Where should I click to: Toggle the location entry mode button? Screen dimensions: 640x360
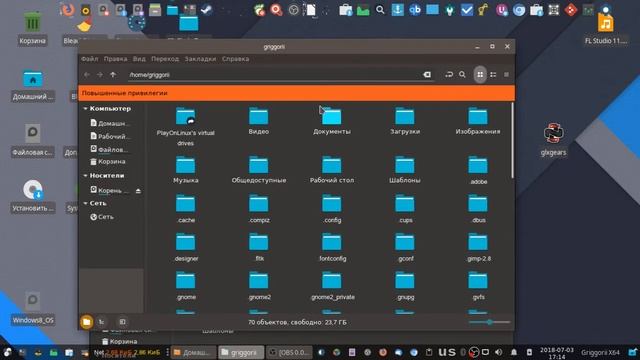(449, 75)
